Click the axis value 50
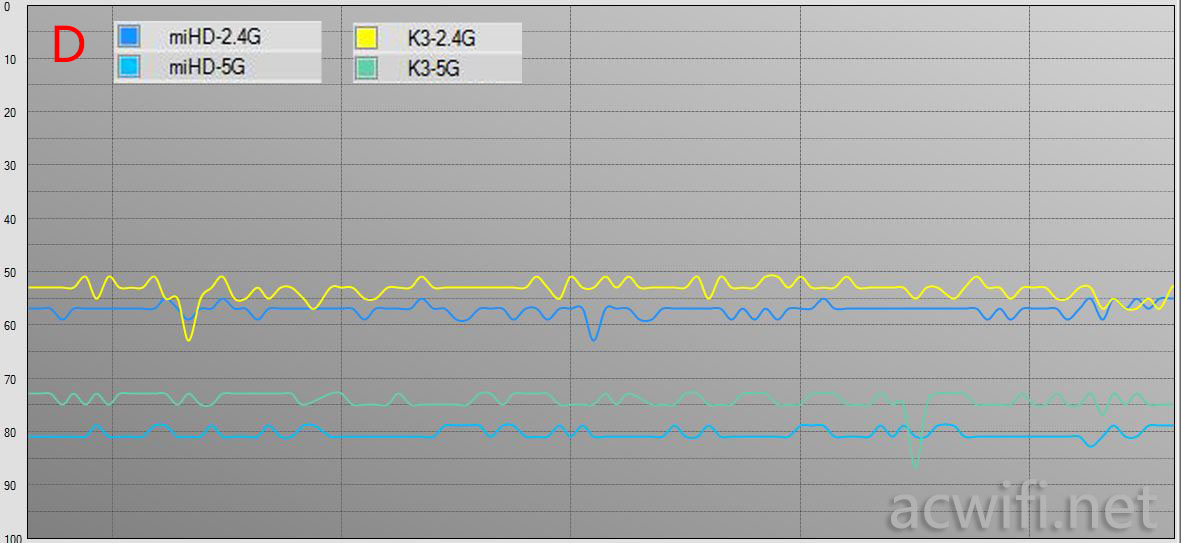 (x=10, y=271)
